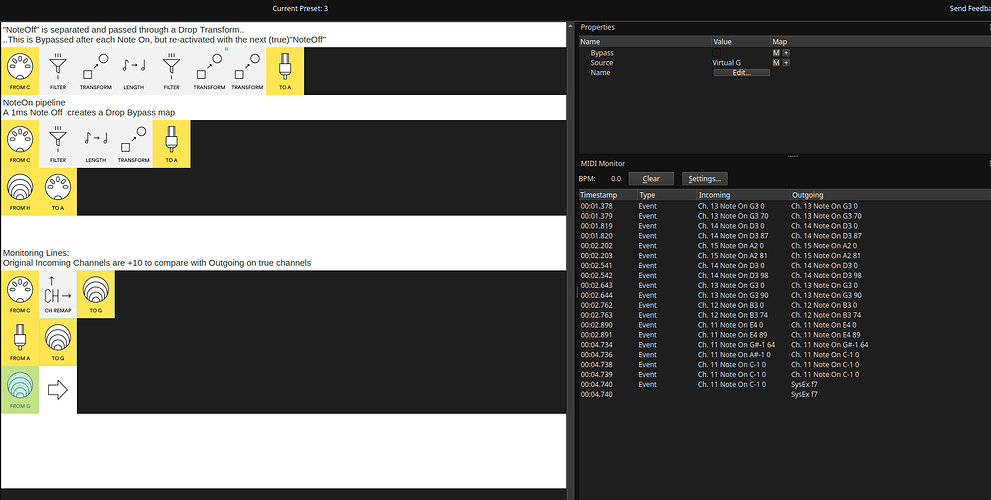Screen dimensions: 991x500
Task: Click the LENGTH module in the NoteOff pipeline
Action: click(133, 71)
